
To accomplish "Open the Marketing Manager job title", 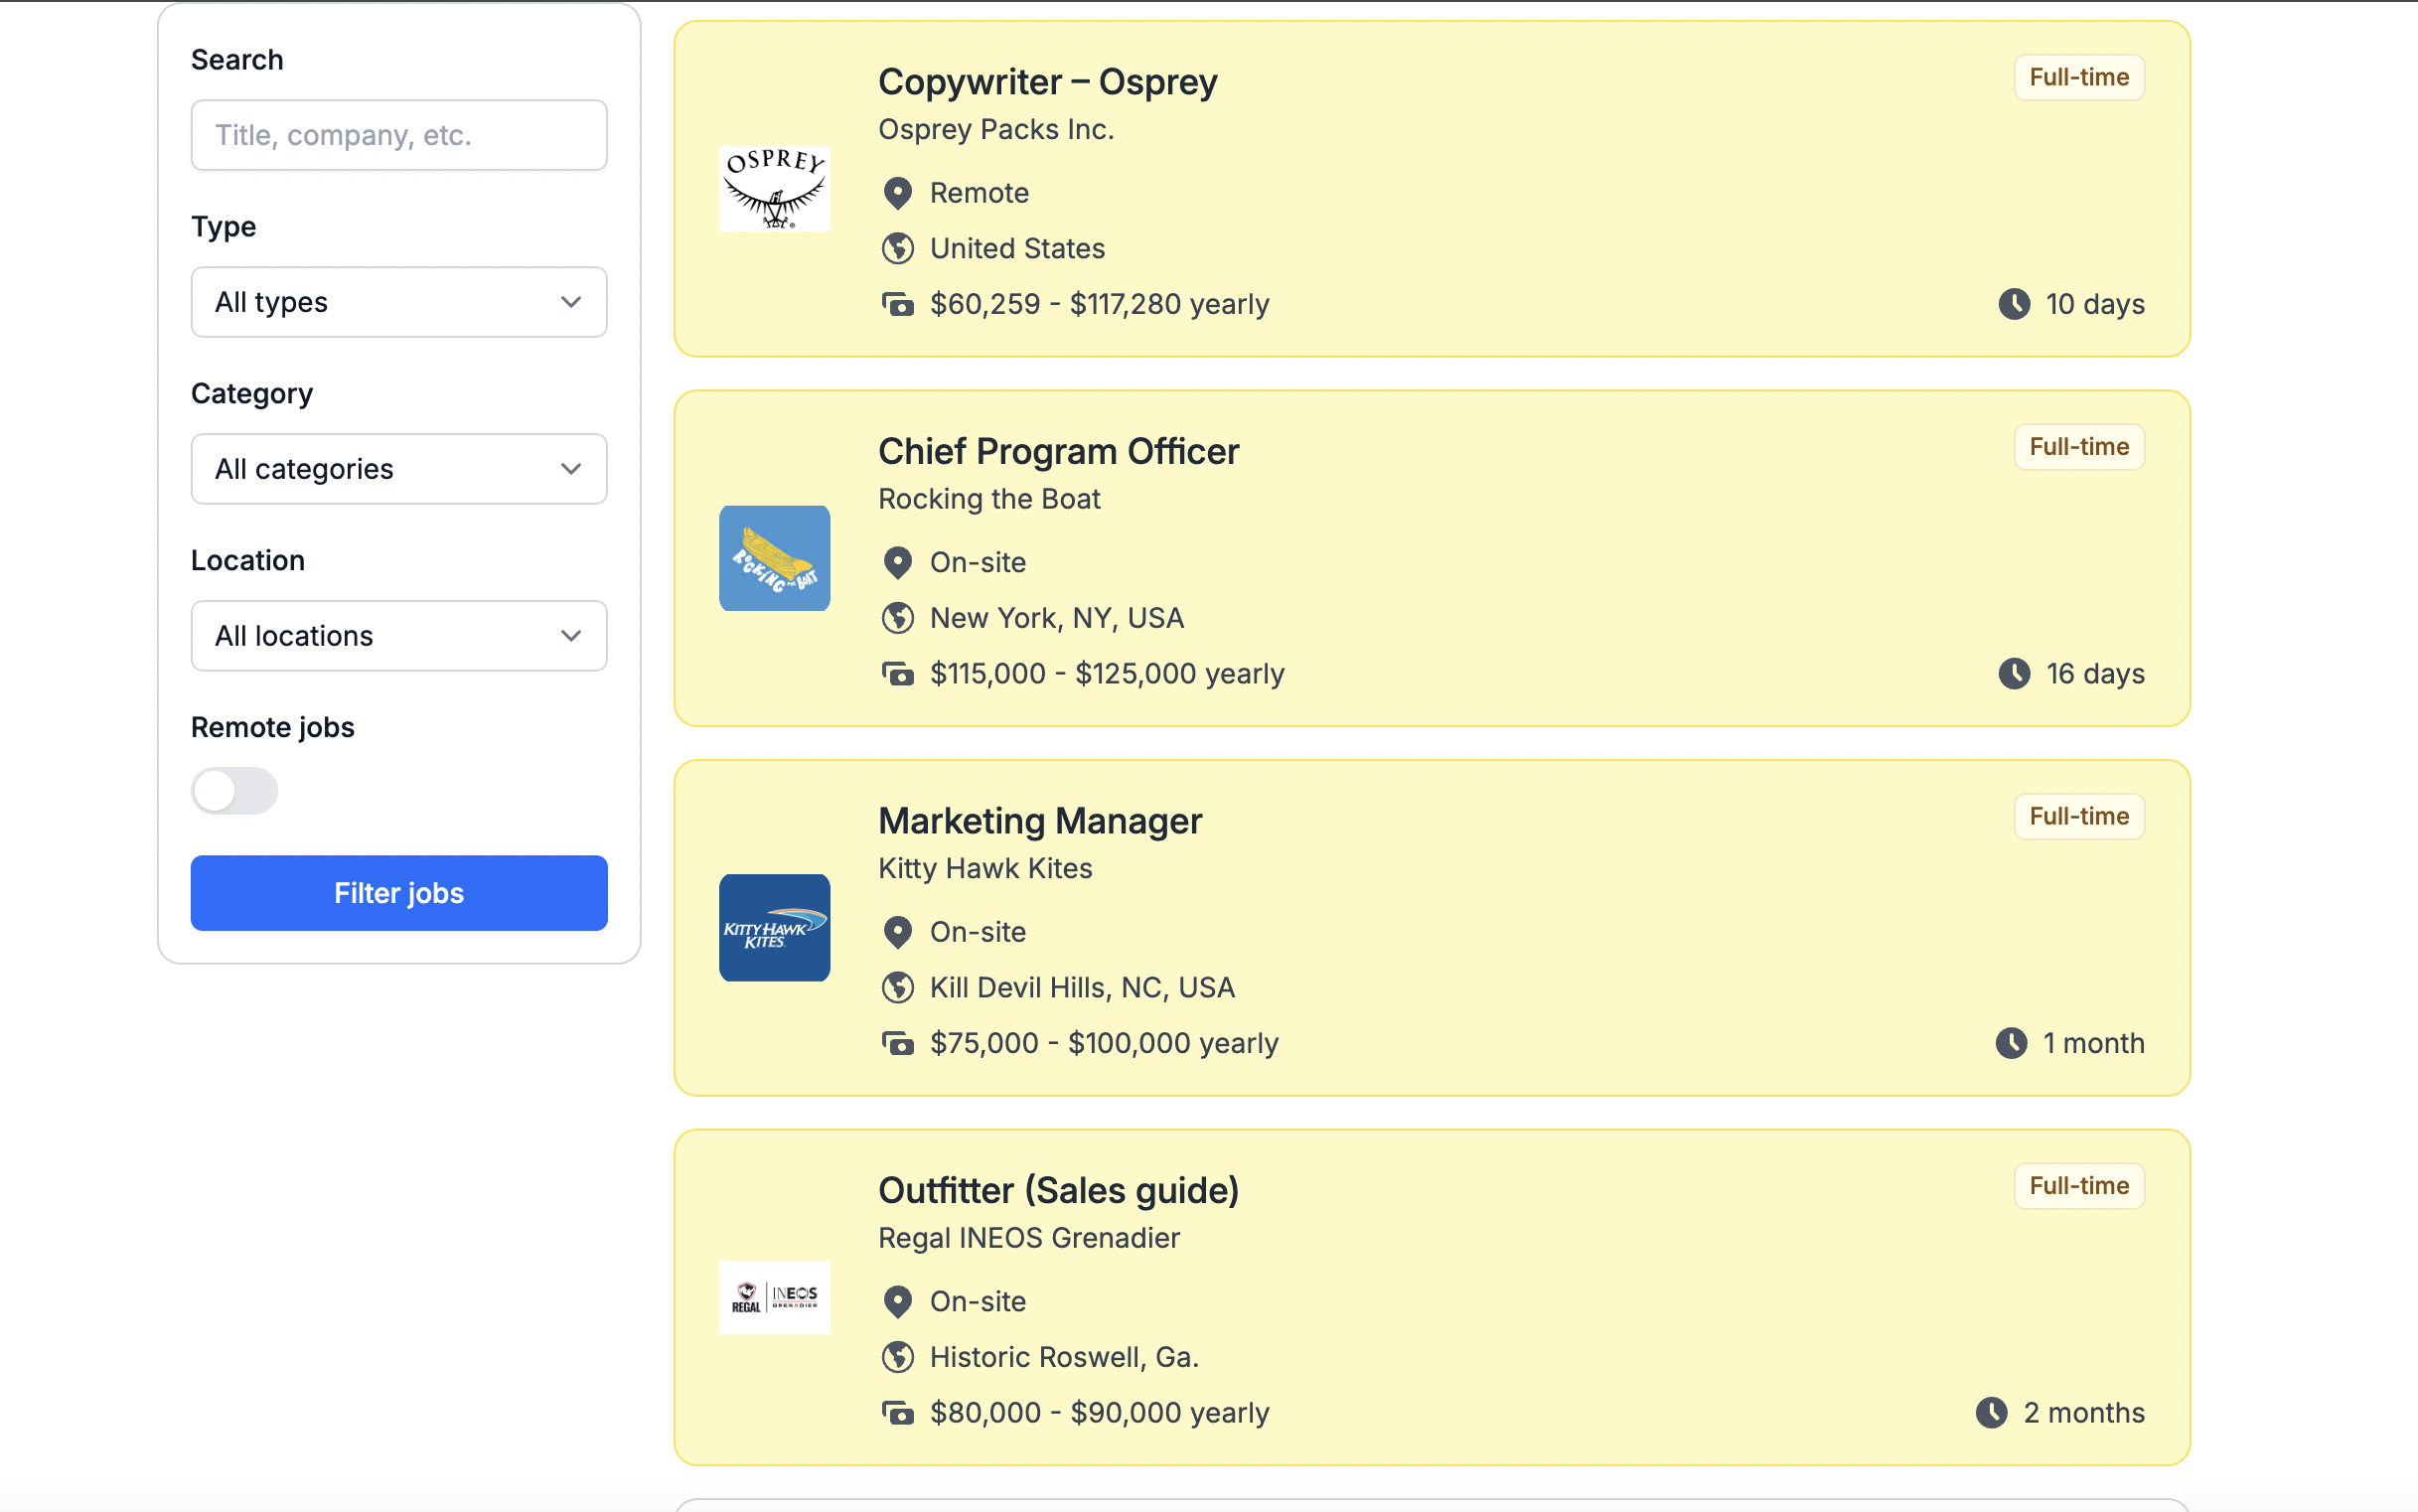I will click(1039, 821).
